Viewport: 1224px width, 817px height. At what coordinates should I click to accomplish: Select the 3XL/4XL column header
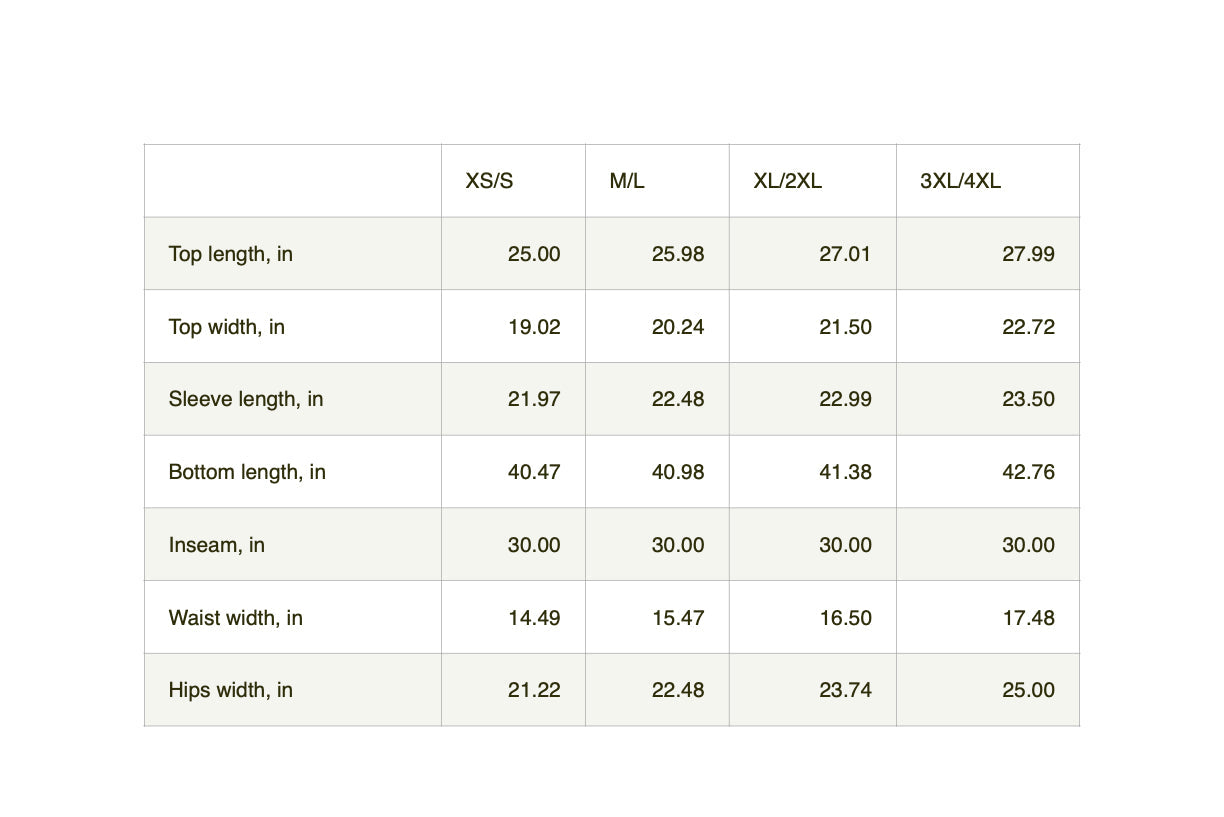pyautogui.click(x=960, y=181)
